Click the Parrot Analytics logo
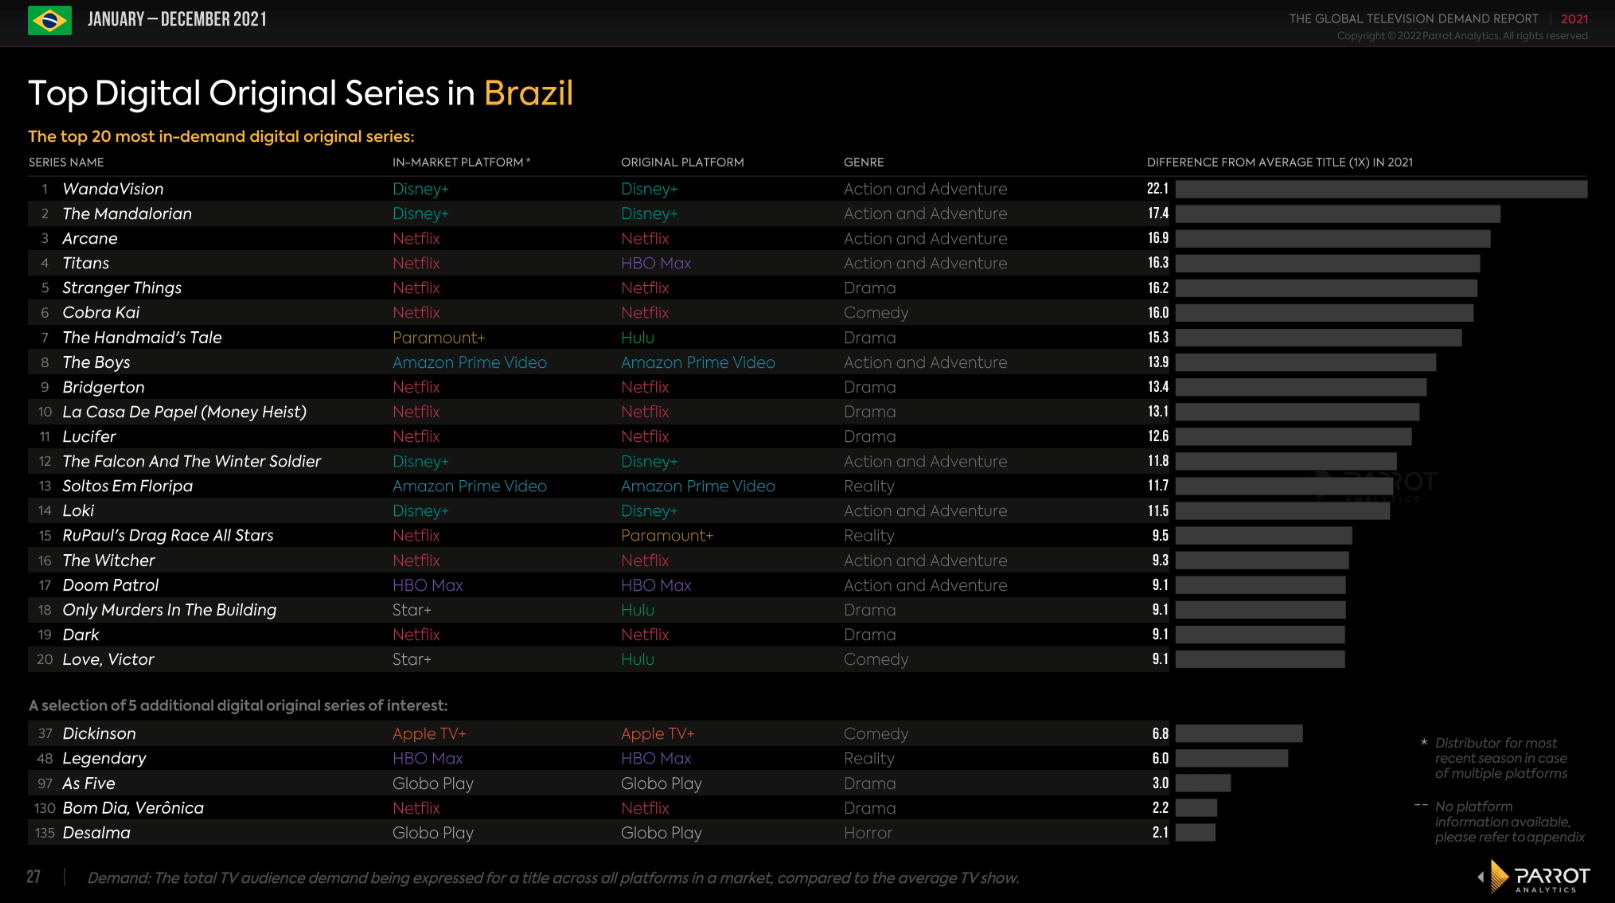The image size is (1615, 903). coord(1534,877)
